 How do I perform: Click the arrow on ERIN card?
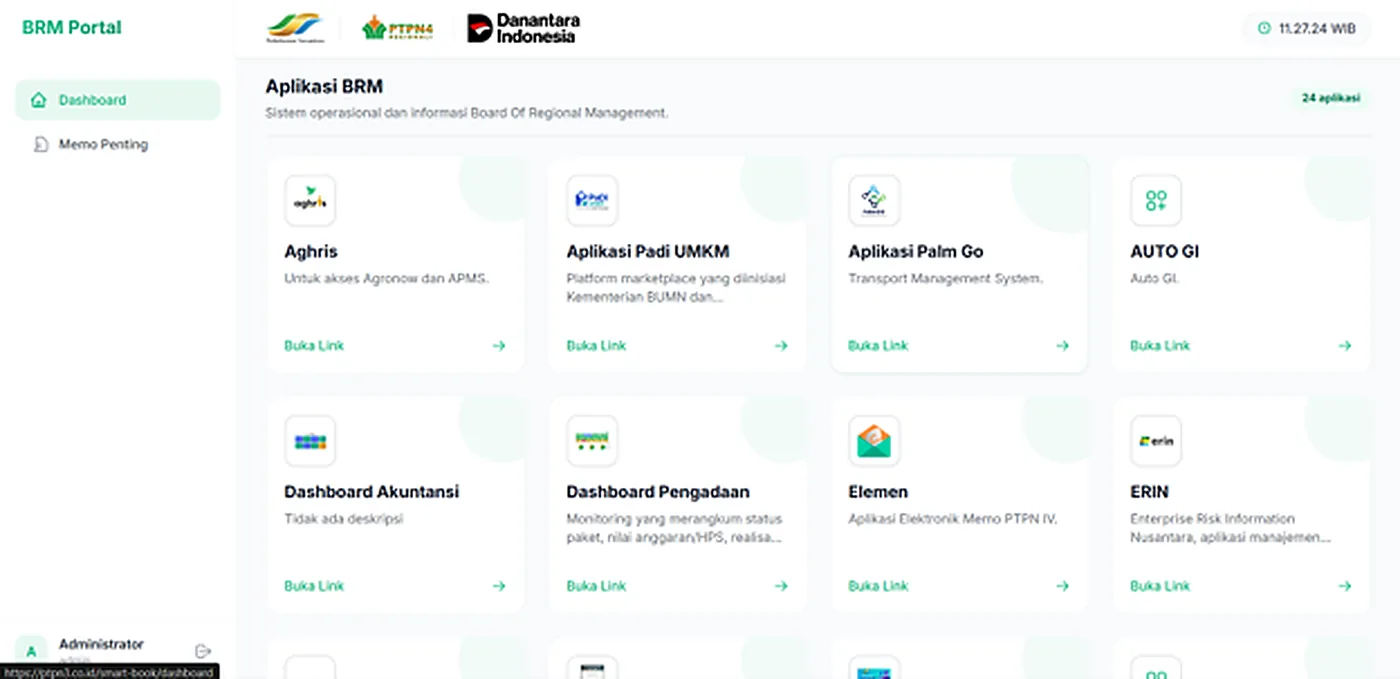tap(1345, 586)
